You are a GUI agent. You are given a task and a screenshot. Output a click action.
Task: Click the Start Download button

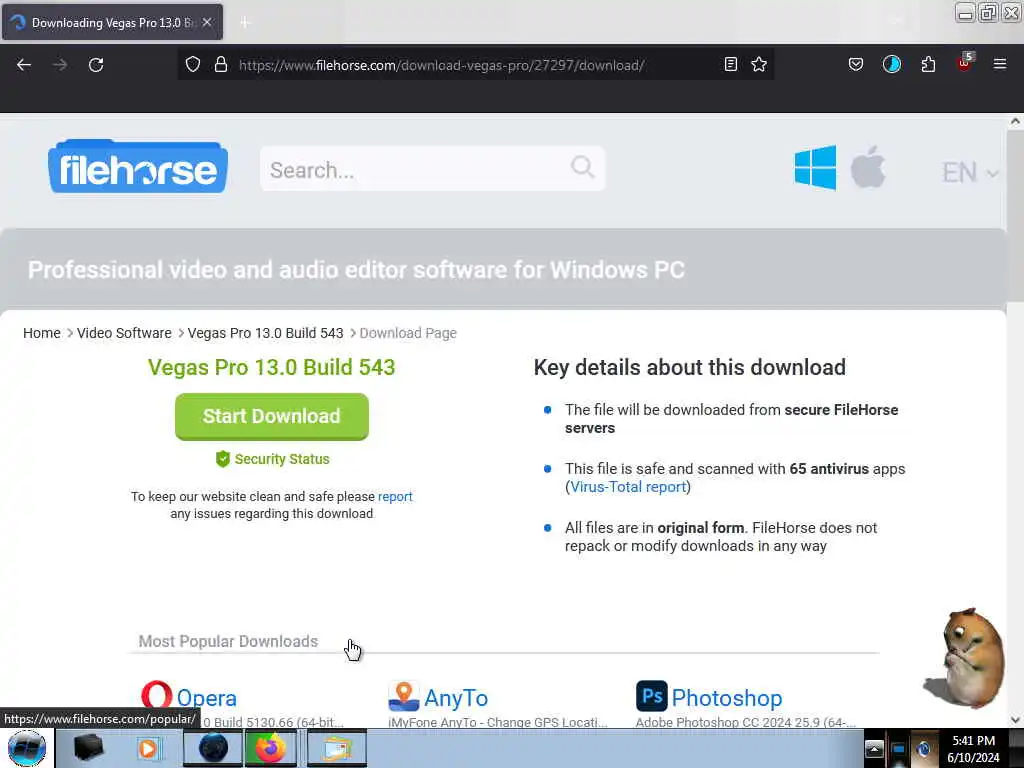tap(272, 417)
